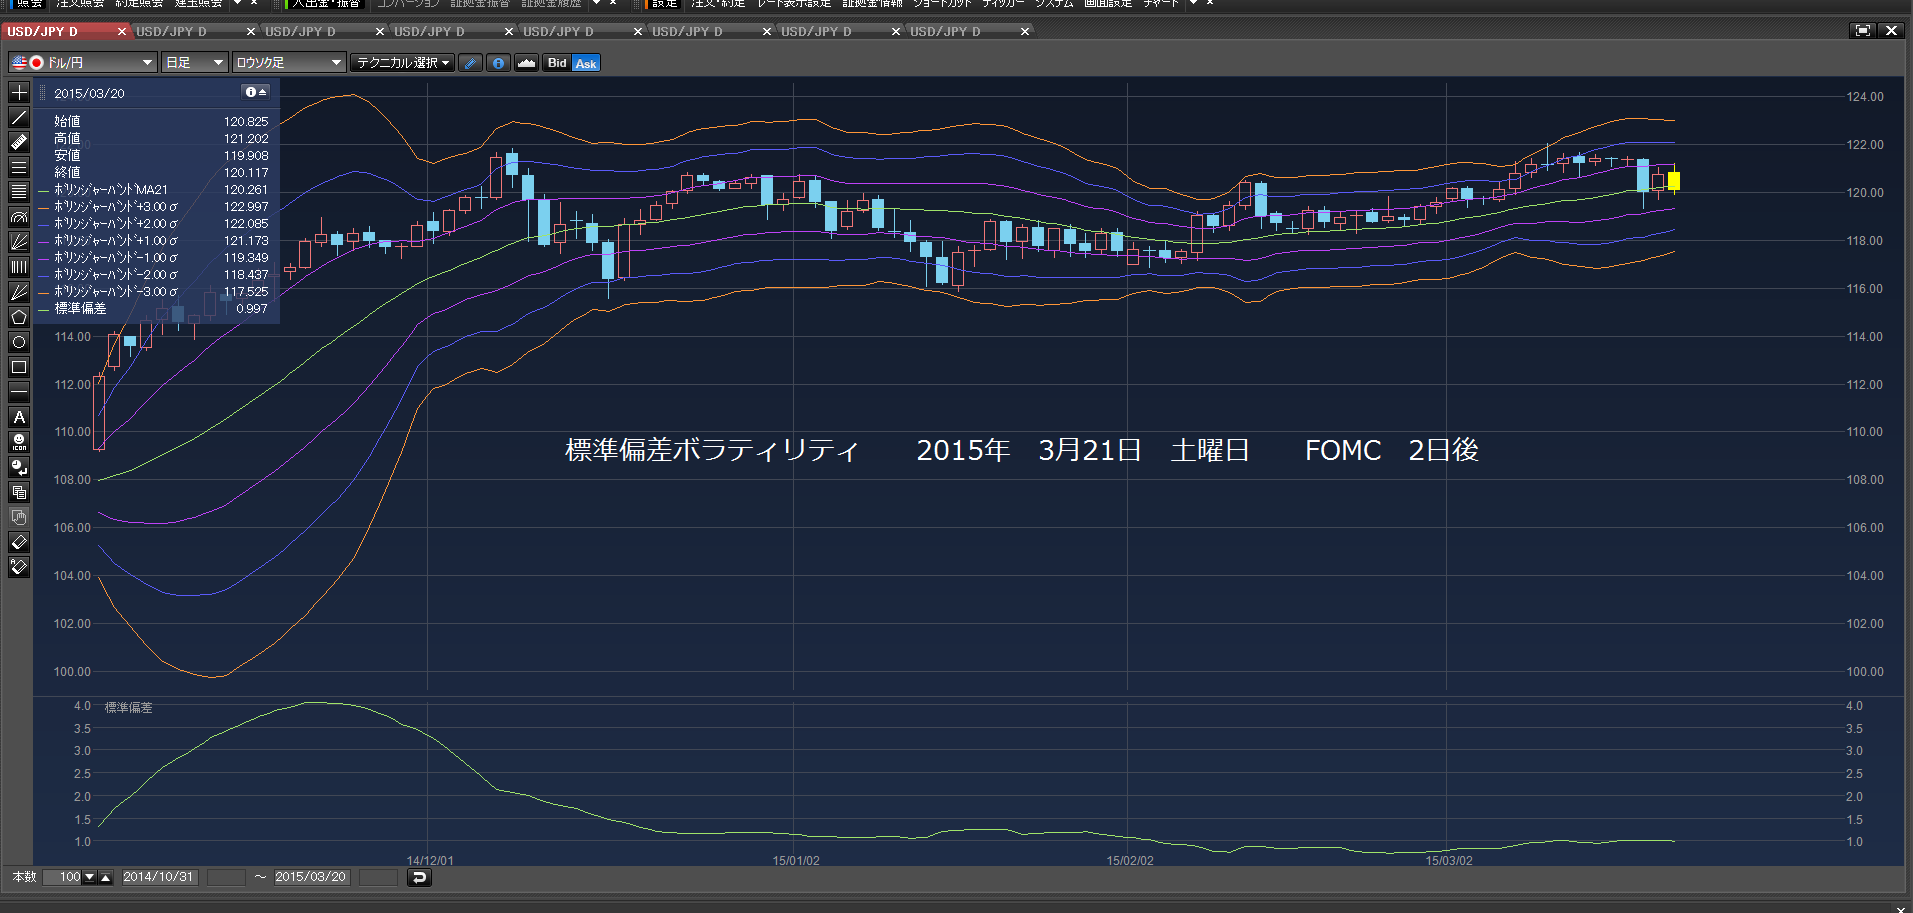Collapse the 2015/03/20 data info panel
1913x913 pixels.
257,92
